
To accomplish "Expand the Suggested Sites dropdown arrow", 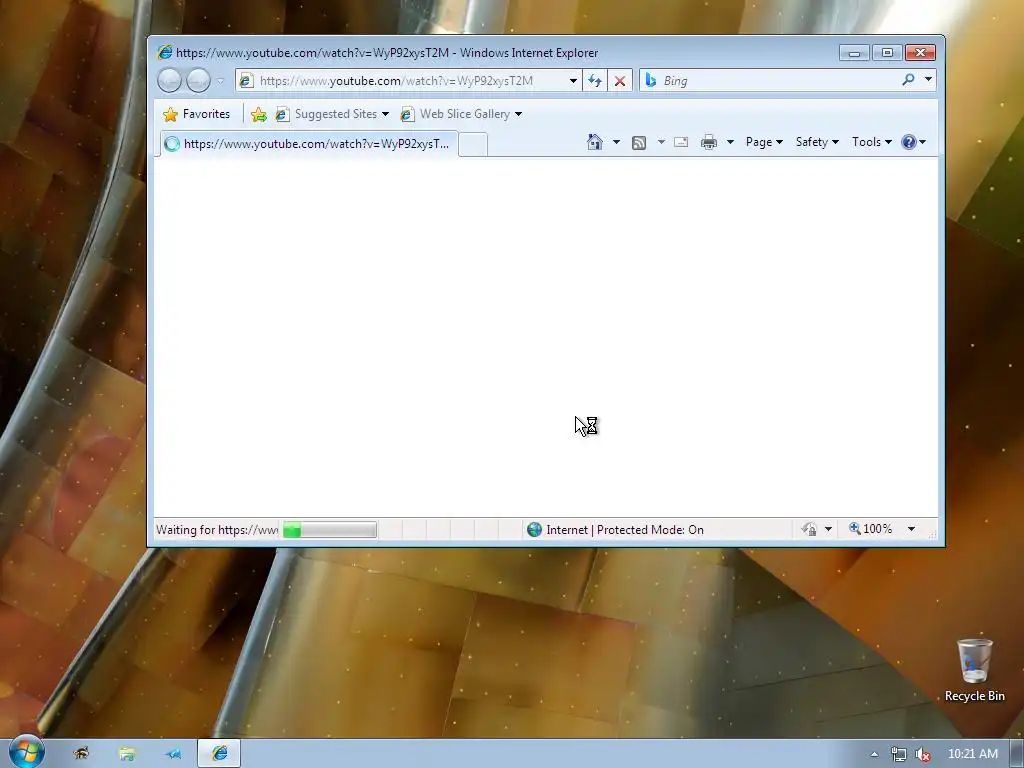I will 385,114.
